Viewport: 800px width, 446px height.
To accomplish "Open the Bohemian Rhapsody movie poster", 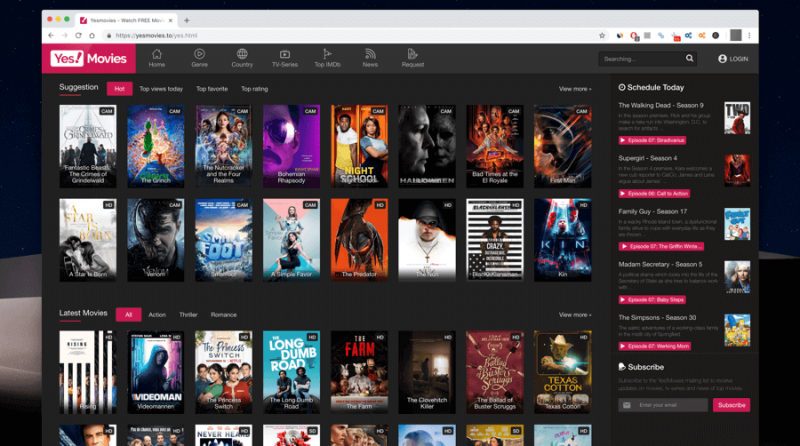I will coord(291,146).
